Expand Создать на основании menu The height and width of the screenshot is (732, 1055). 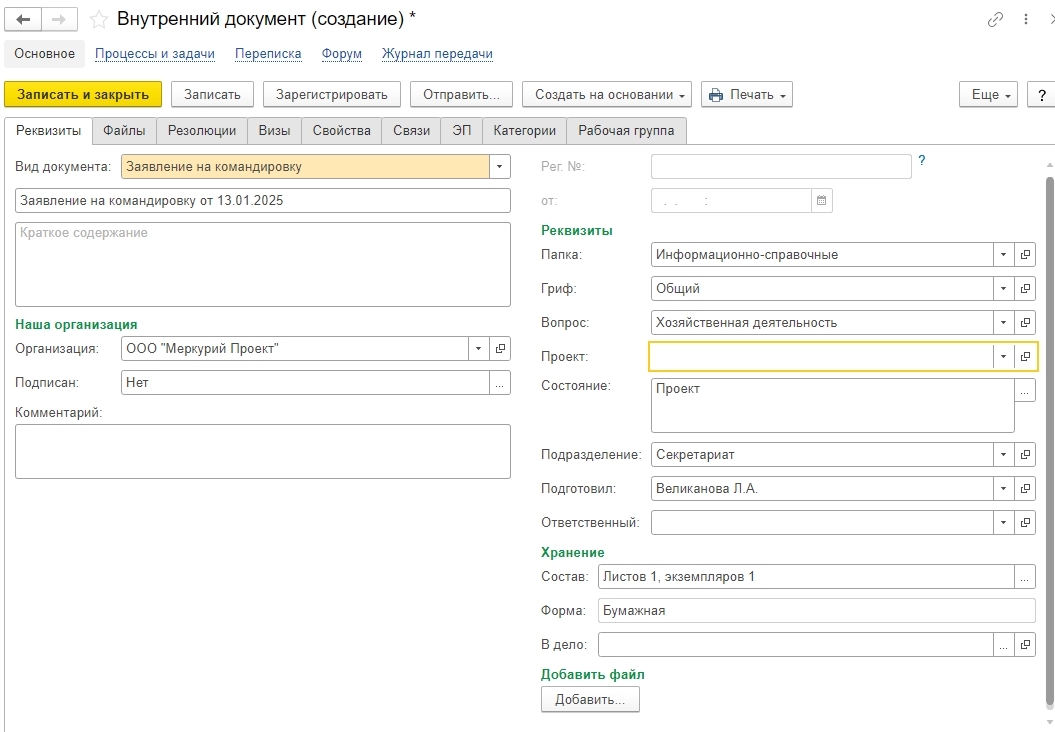point(607,94)
